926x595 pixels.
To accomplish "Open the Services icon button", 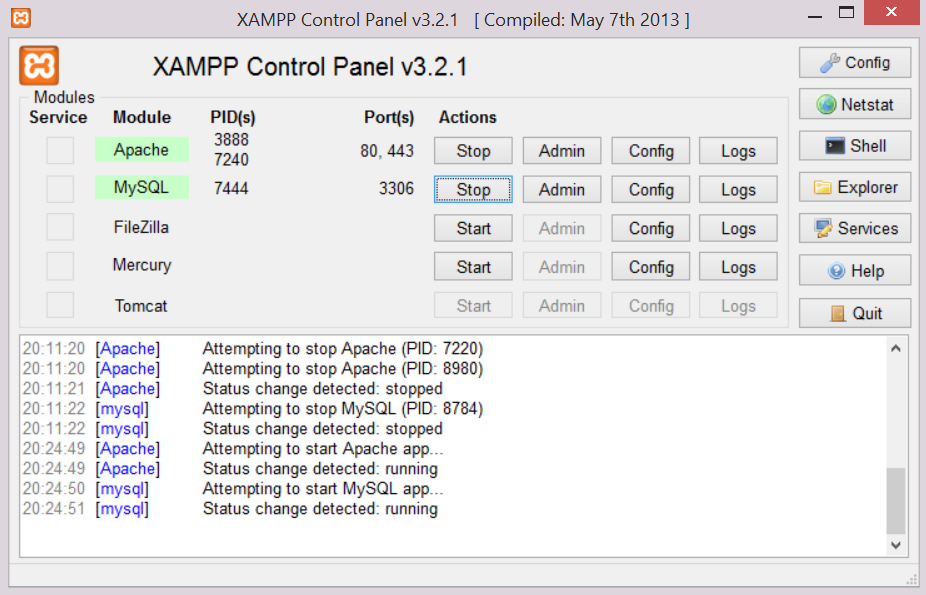I will tap(855, 228).
